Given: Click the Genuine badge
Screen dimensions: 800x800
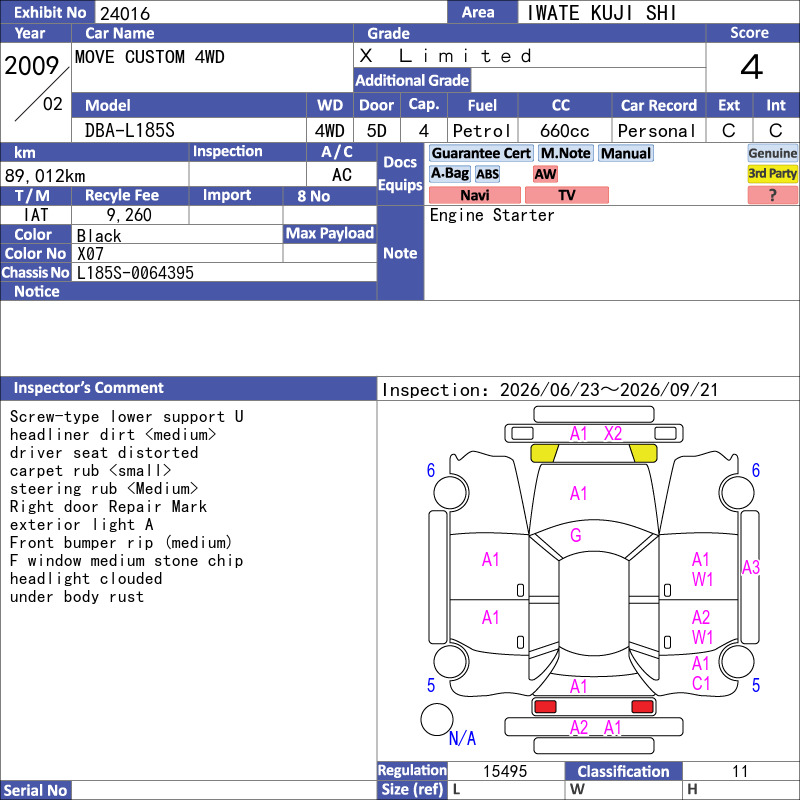Looking at the screenshot, I should (x=772, y=153).
